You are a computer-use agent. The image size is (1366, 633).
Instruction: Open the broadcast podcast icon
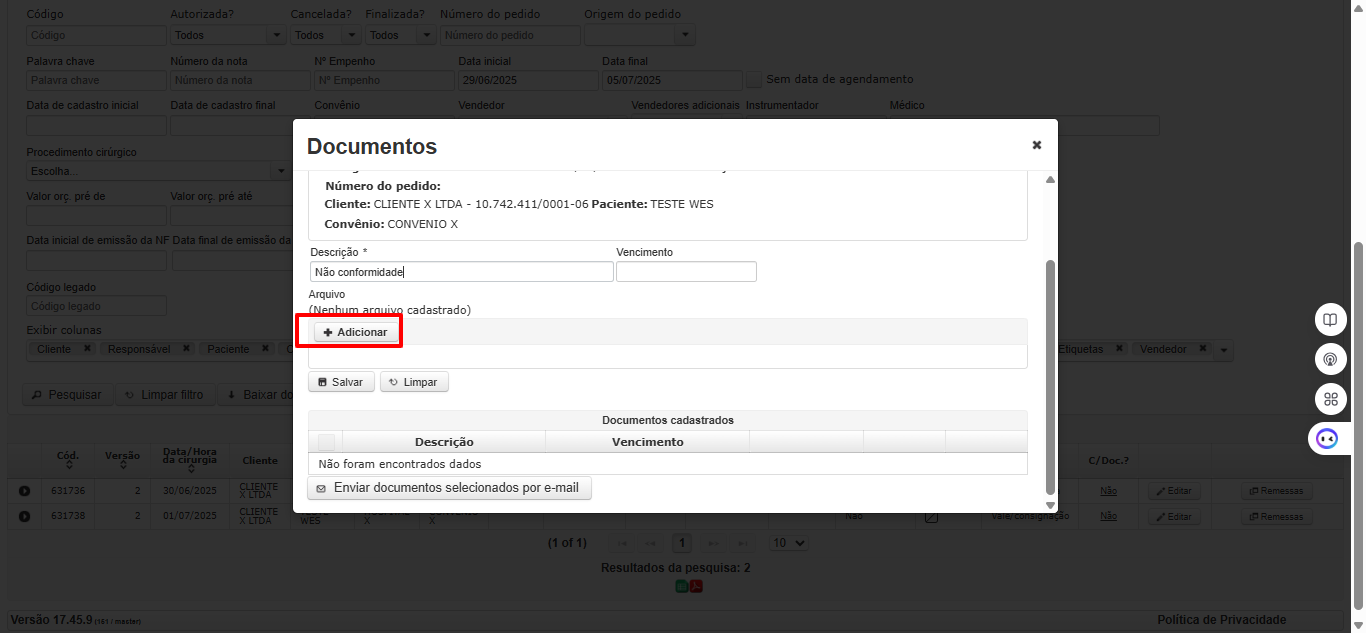pyautogui.click(x=1330, y=359)
